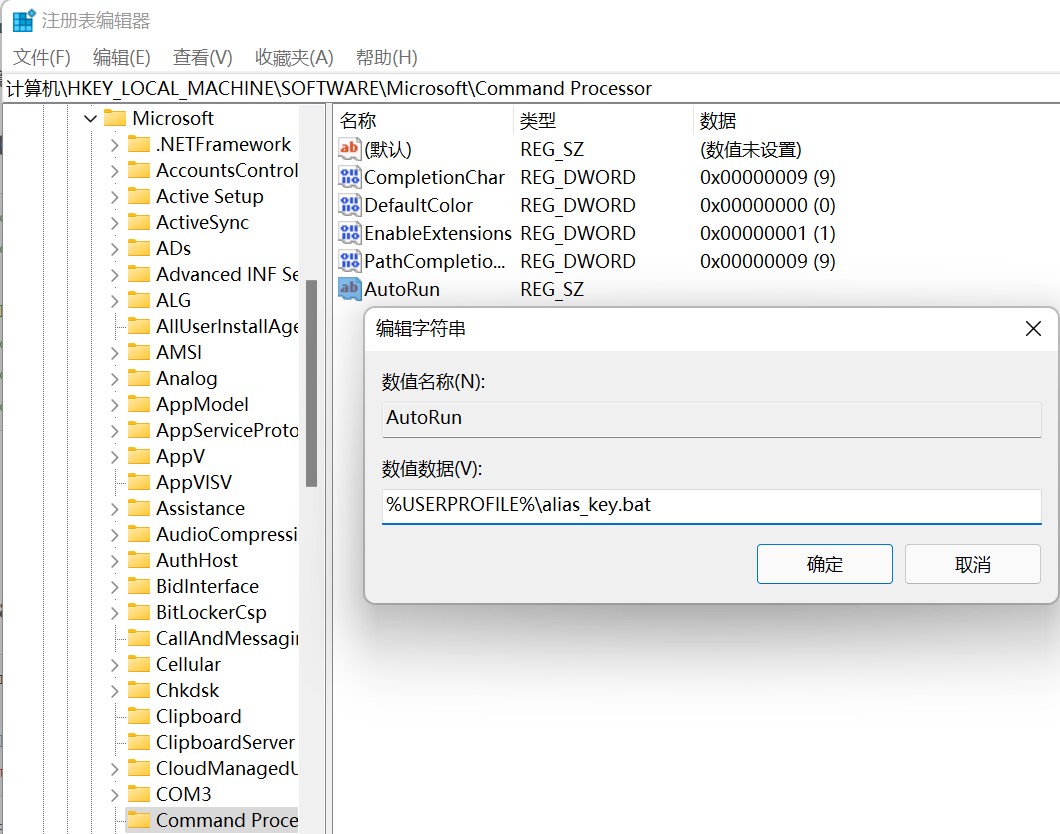Select the CompletionChar DWORD icon
This screenshot has width=1060, height=834.
click(x=350, y=177)
